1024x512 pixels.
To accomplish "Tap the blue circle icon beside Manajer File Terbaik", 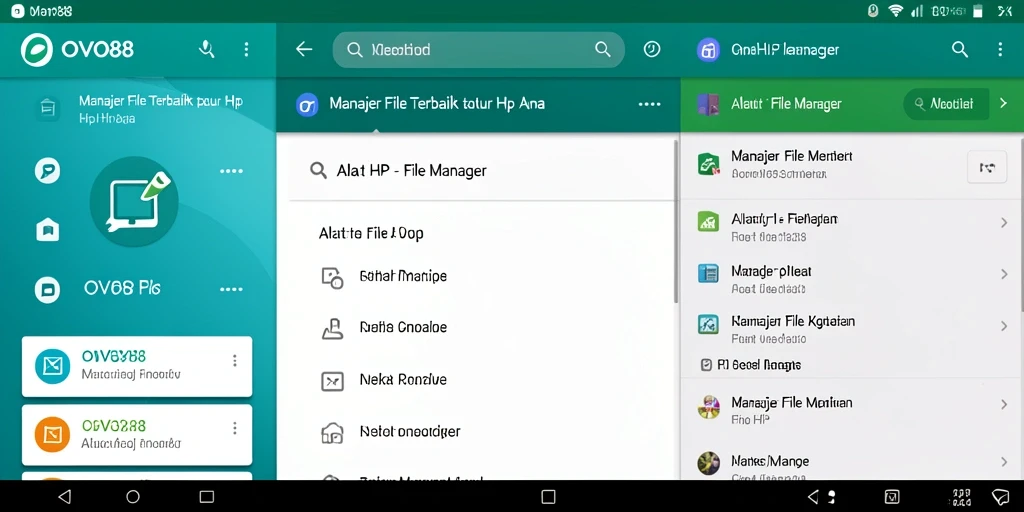I will (x=307, y=104).
